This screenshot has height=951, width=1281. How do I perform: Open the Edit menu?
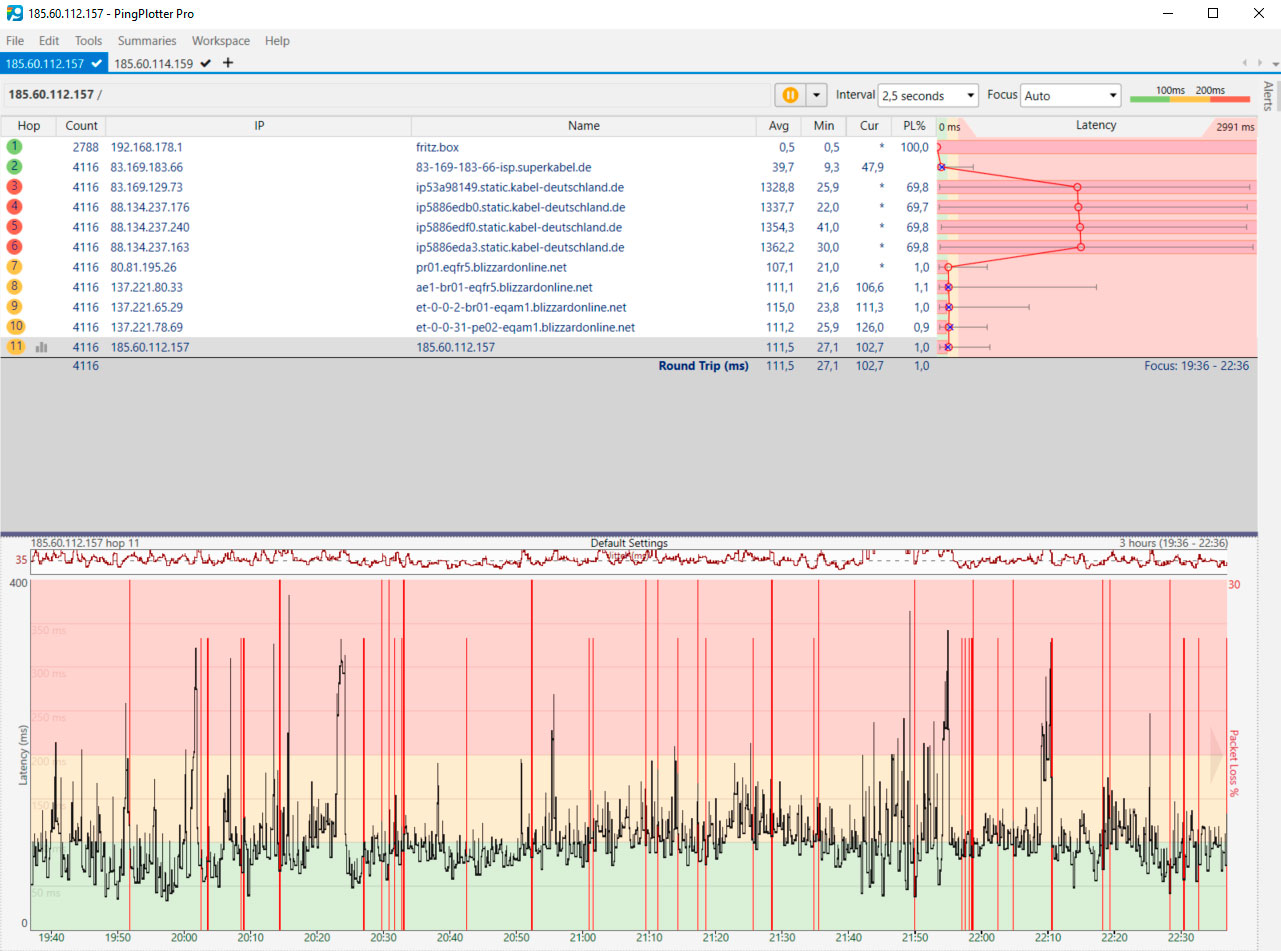coord(49,41)
